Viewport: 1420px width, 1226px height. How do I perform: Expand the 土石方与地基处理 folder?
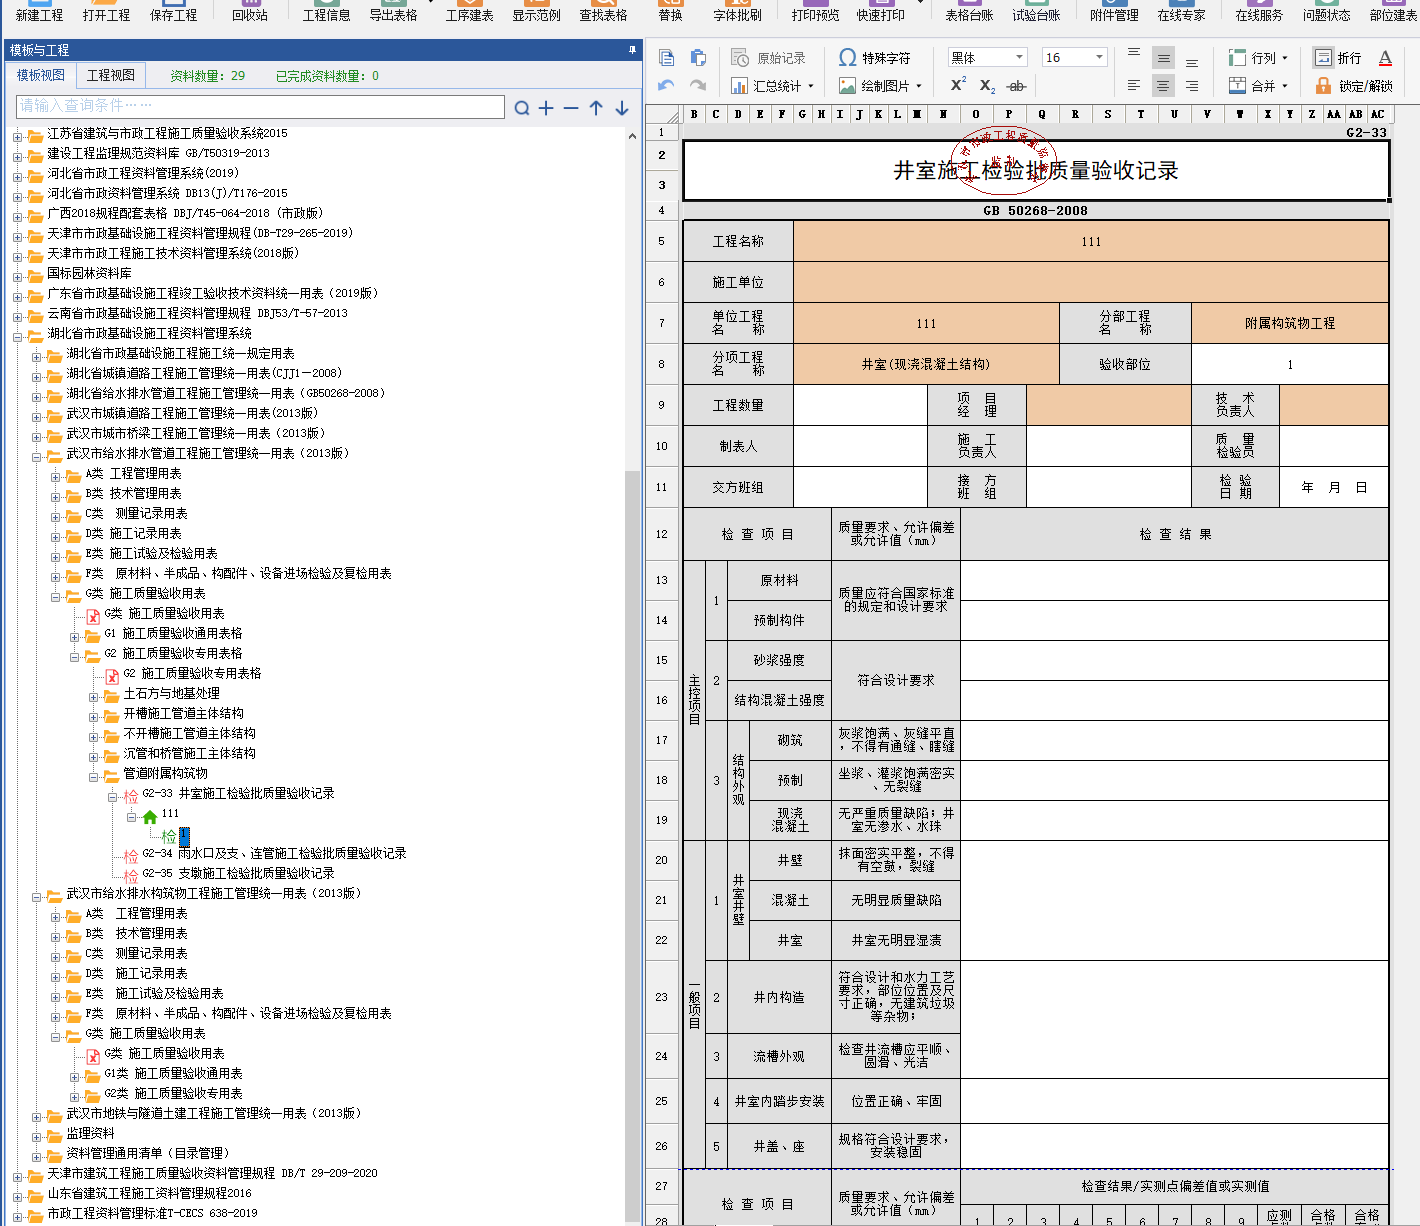94,696
